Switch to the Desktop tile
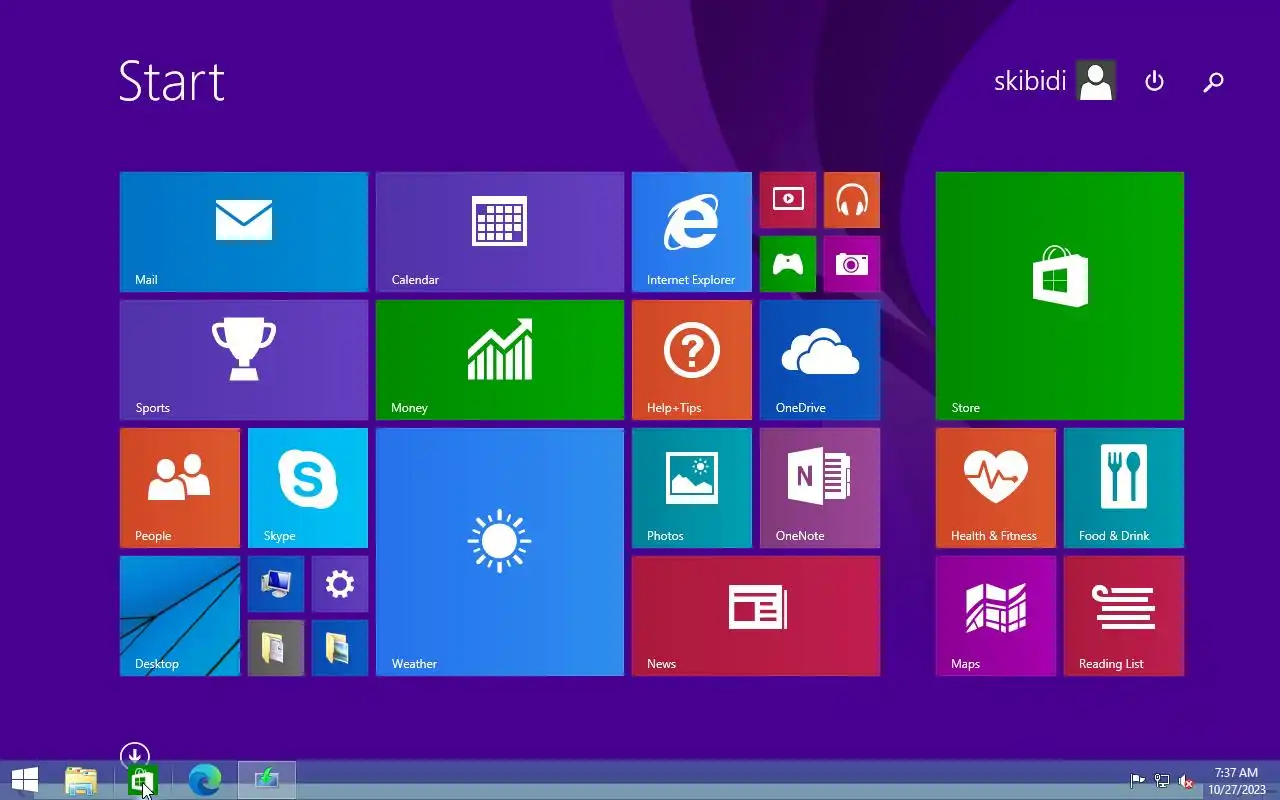The width and height of the screenshot is (1280, 800). [180, 616]
